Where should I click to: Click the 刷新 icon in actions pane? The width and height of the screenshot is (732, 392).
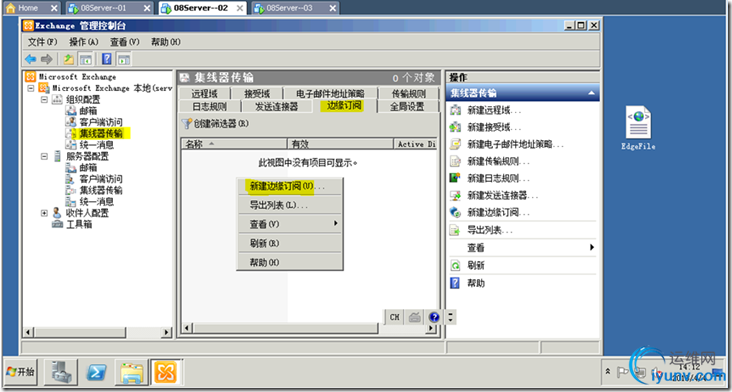click(x=455, y=266)
